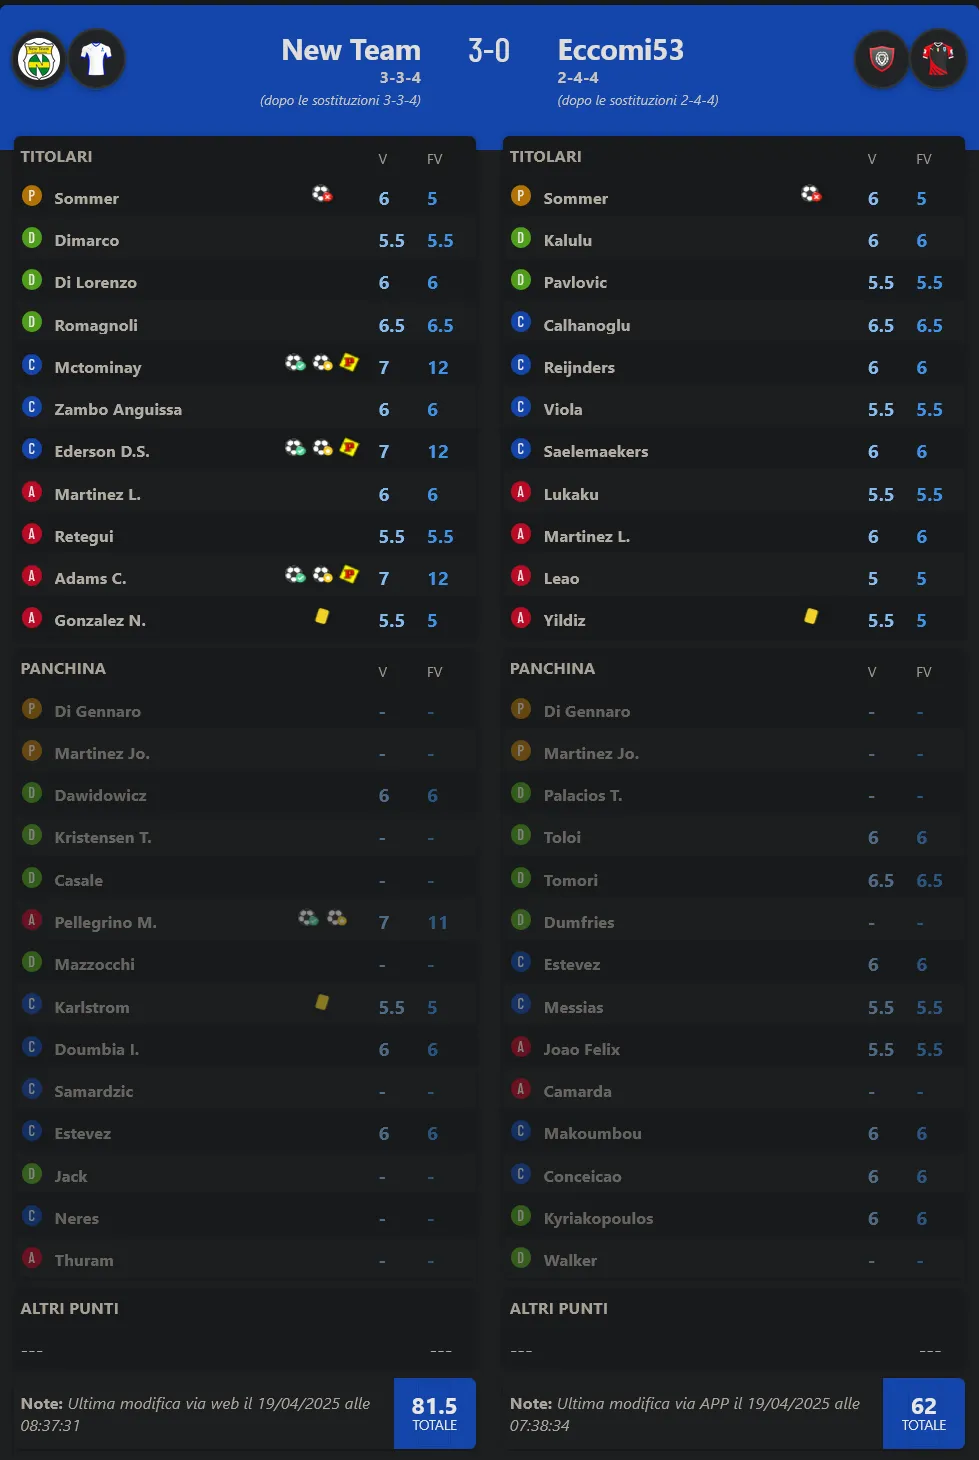Click the blue C role badge beside Calhanoglu

[520, 322]
